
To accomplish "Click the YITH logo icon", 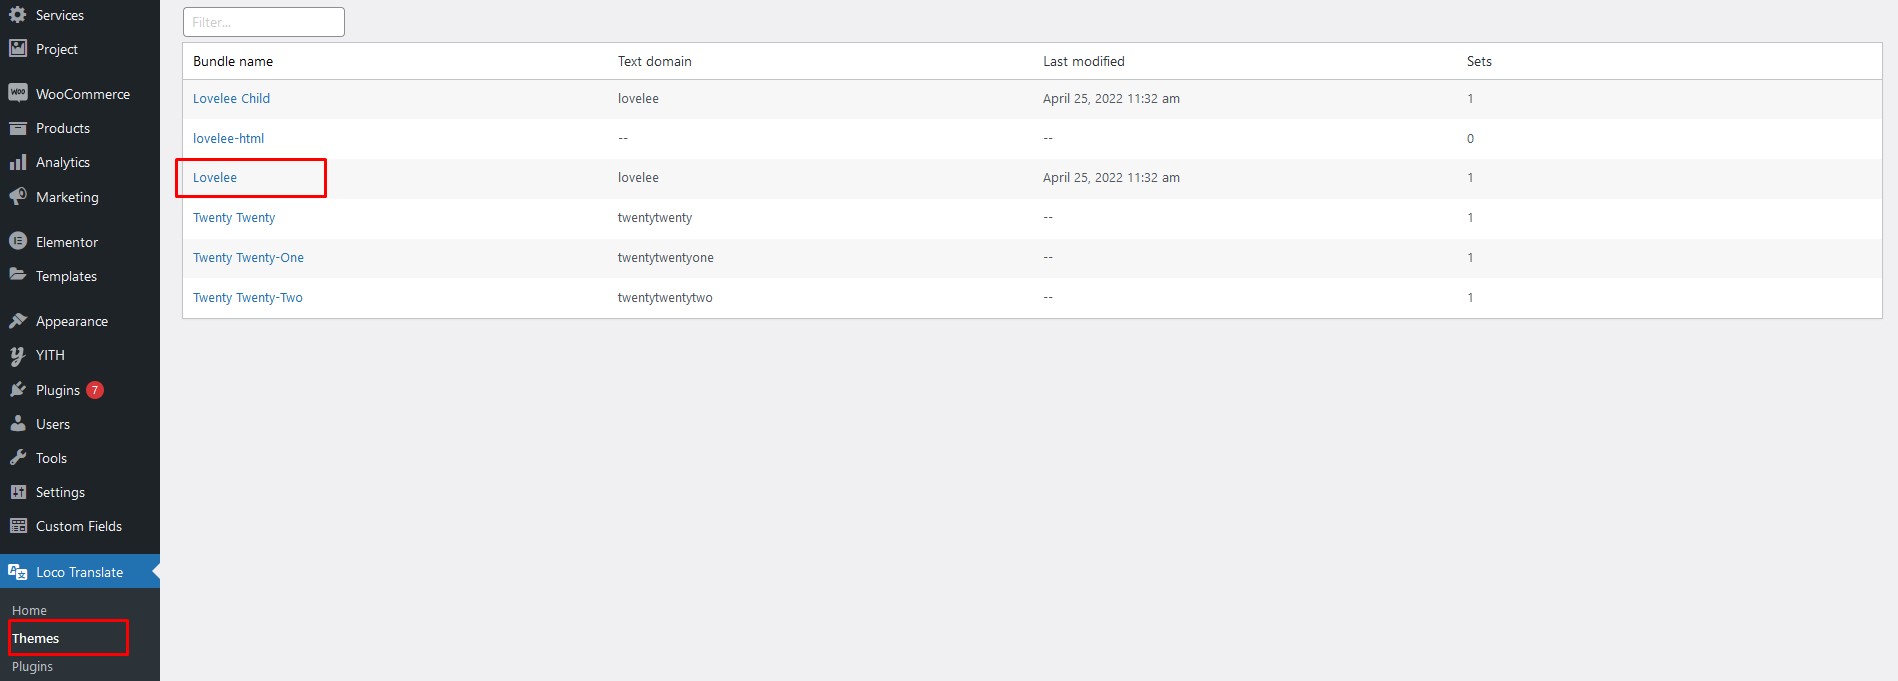I will 17,355.
